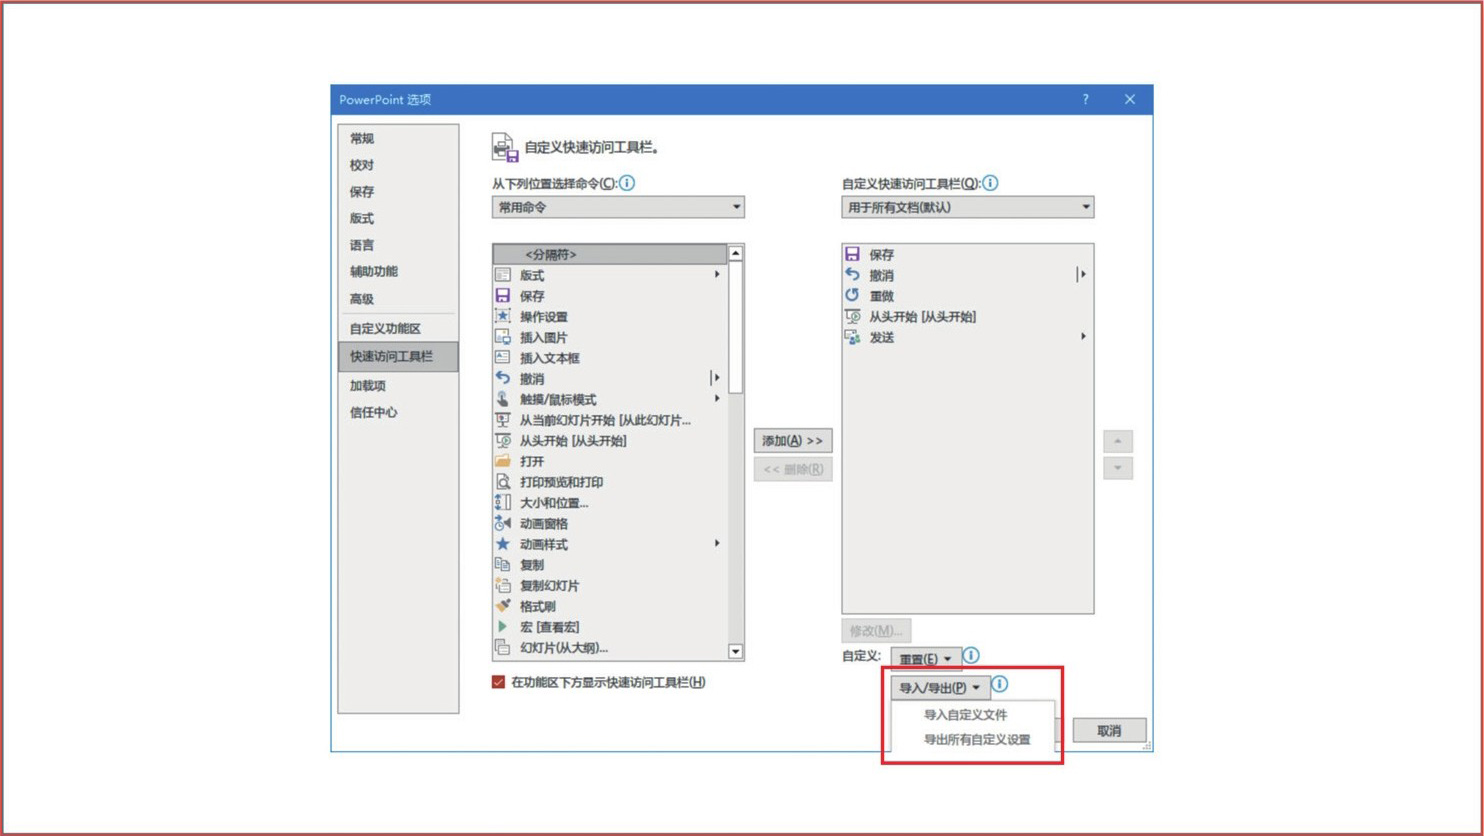
Task: Click the Animation Pane (动画窗格) icon
Action: 503,523
